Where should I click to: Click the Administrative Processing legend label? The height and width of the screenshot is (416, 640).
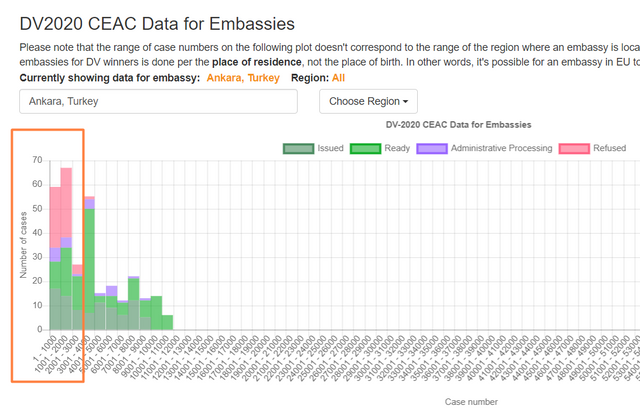[502, 148]
